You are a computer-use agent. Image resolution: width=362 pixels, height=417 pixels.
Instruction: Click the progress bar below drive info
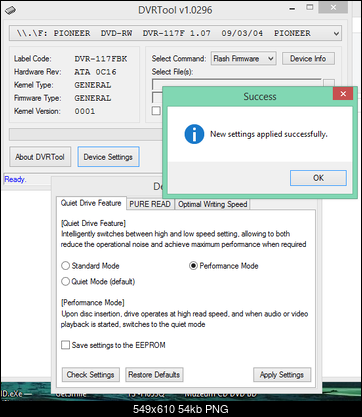tap(86, 135)
